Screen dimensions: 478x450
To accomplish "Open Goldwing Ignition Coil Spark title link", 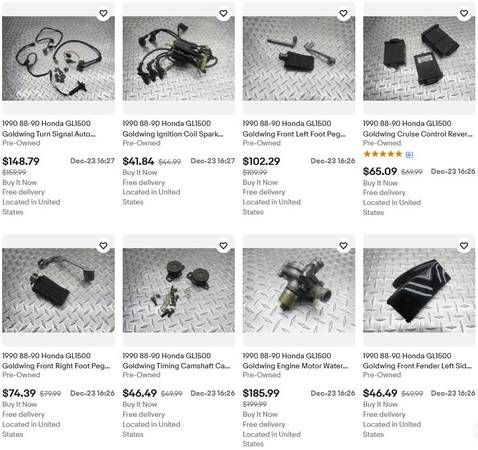I will coord(173,129).
